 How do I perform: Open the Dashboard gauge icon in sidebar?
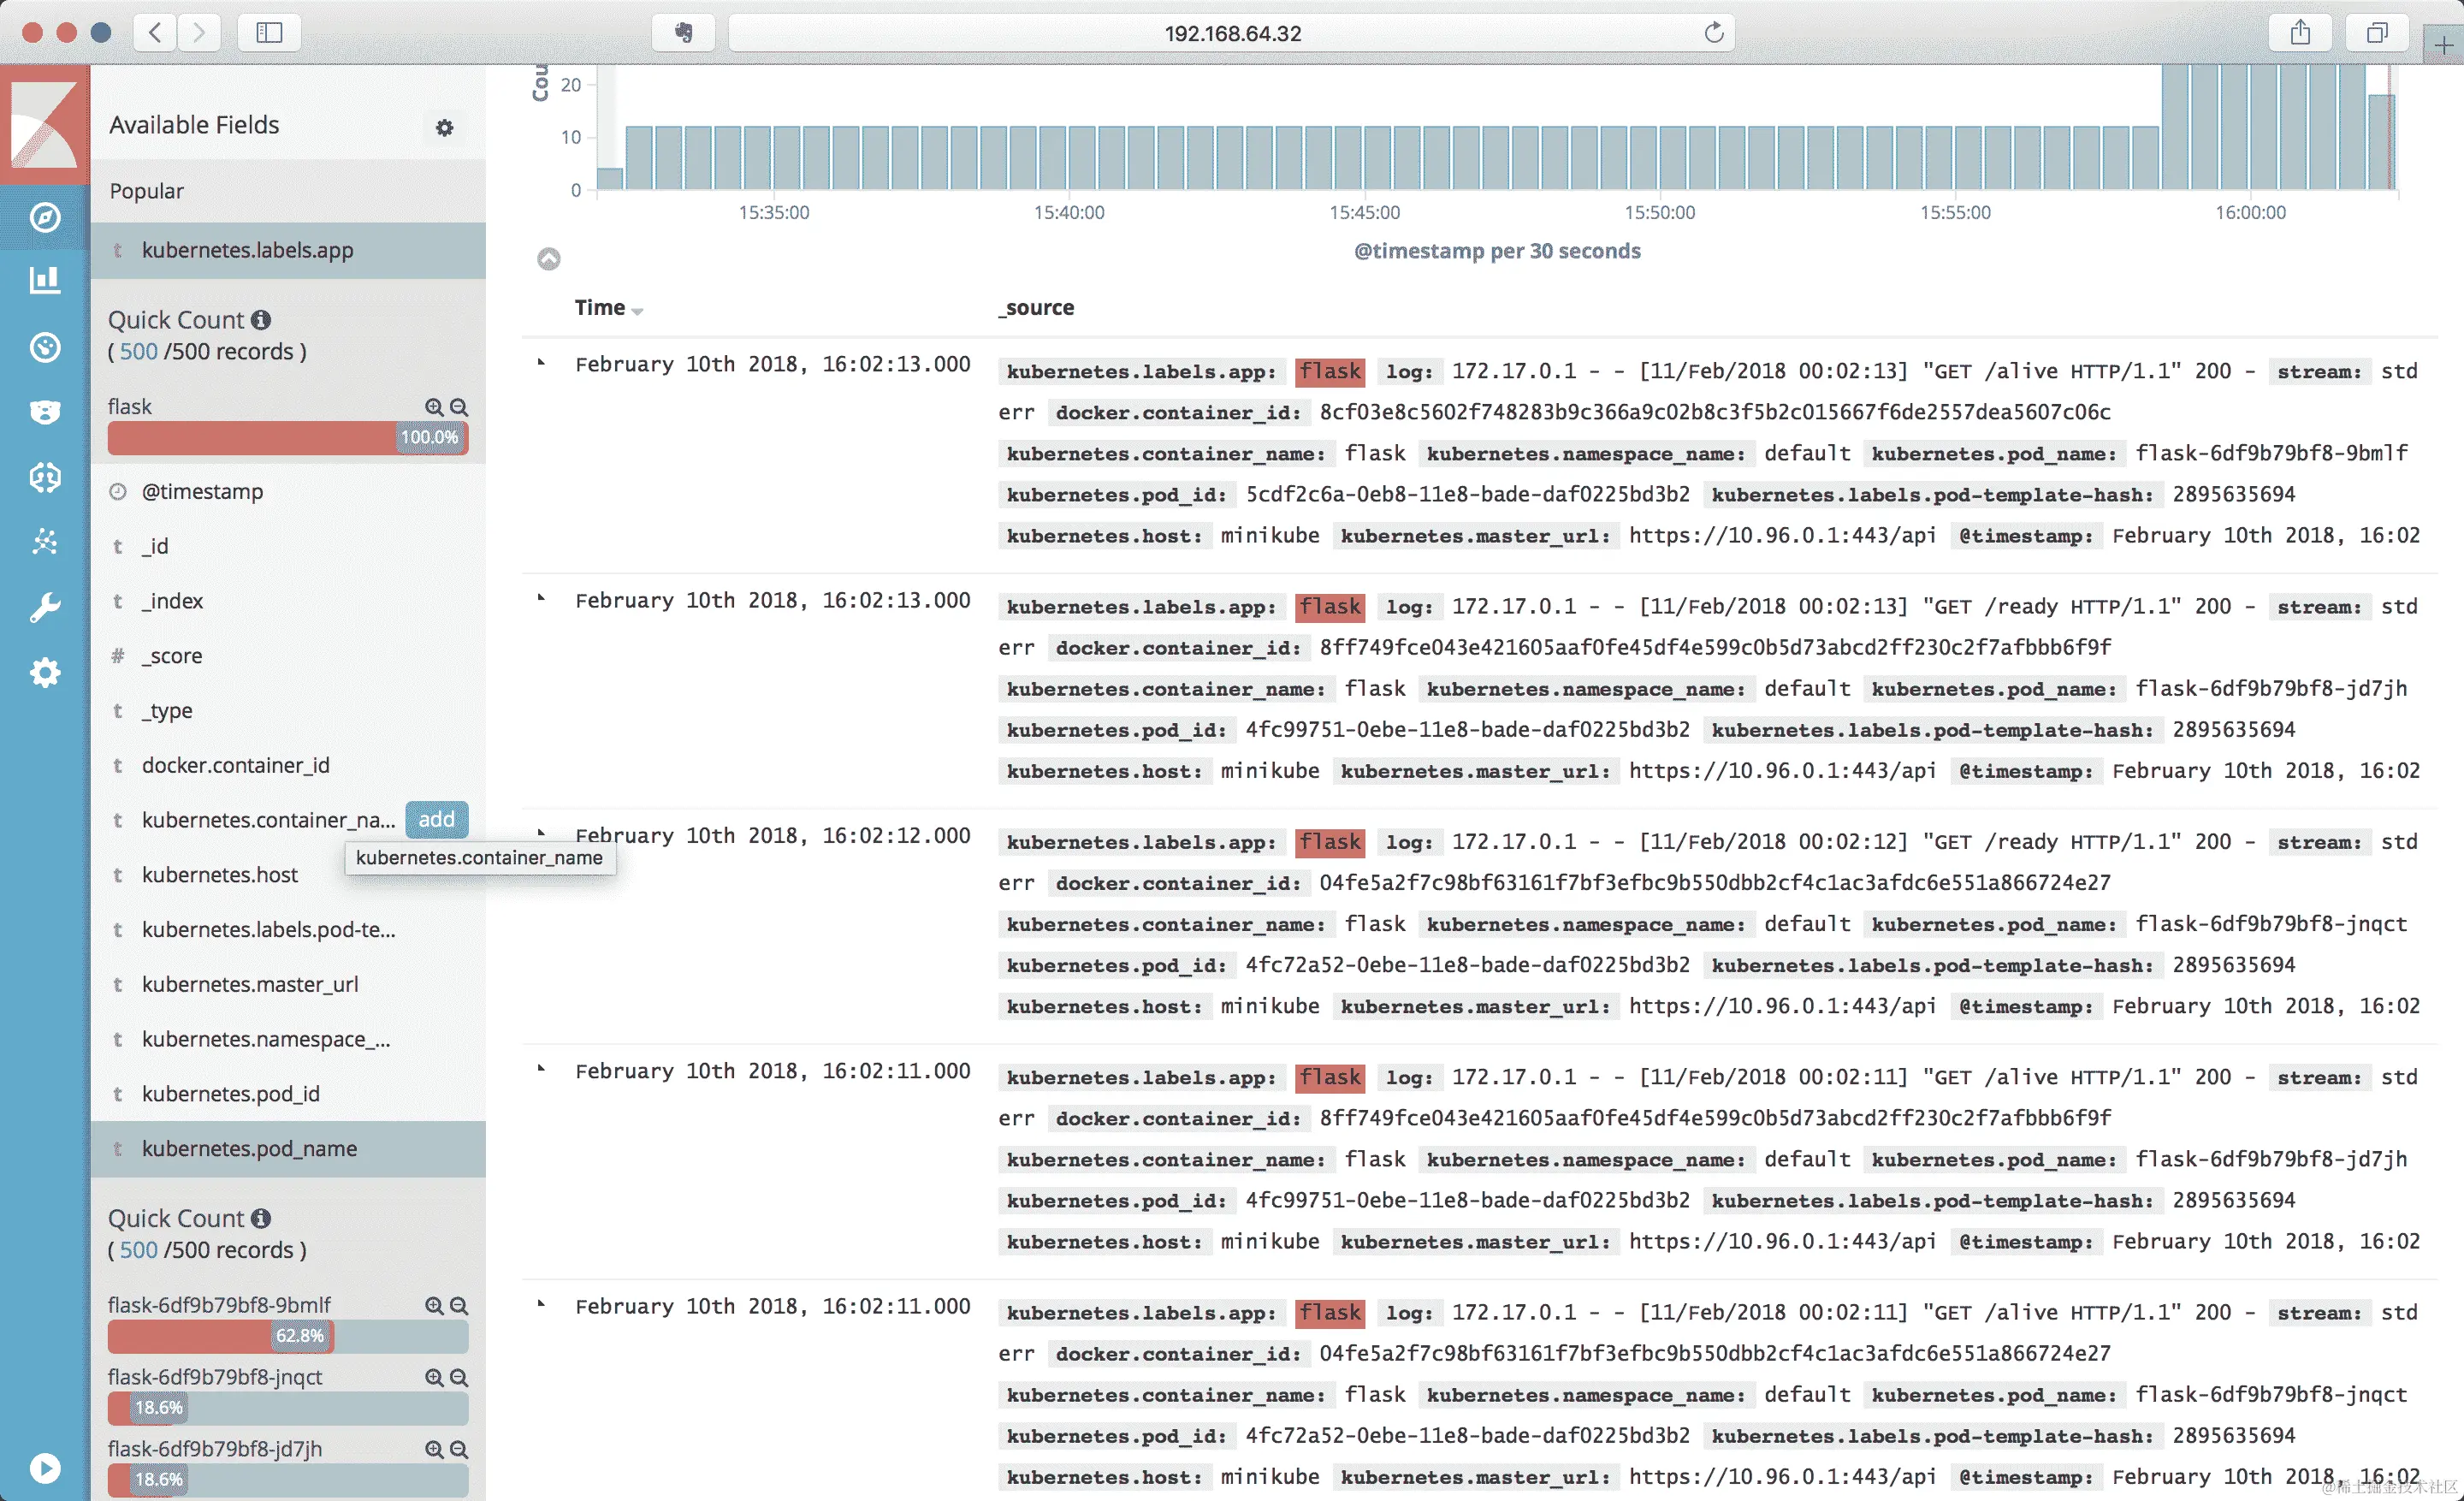click(x=45, y=347)
